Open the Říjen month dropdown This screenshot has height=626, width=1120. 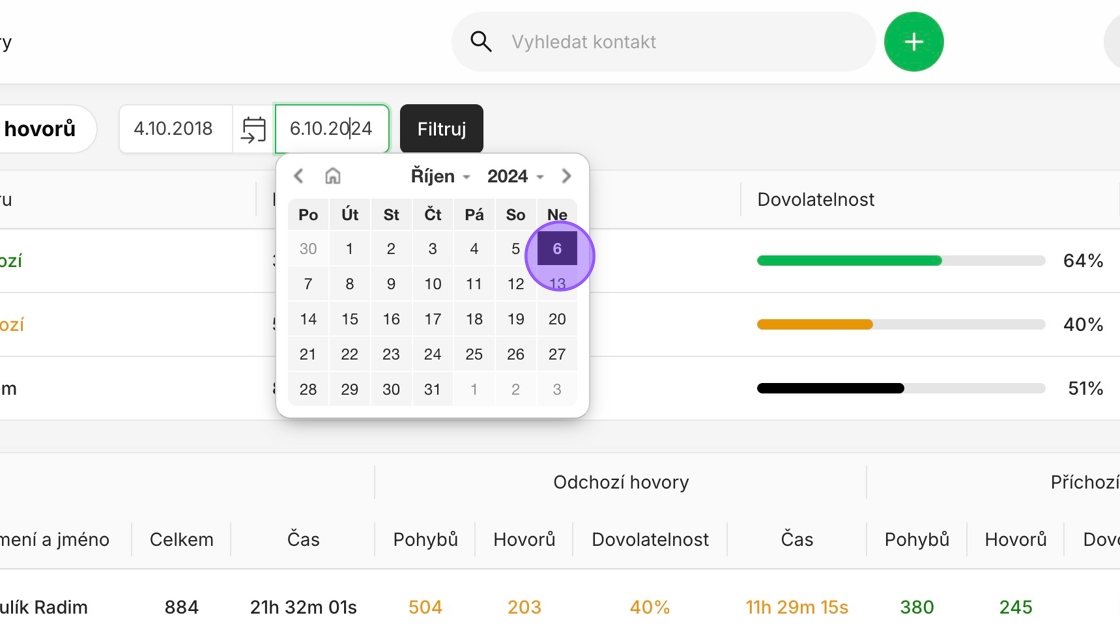440,176
